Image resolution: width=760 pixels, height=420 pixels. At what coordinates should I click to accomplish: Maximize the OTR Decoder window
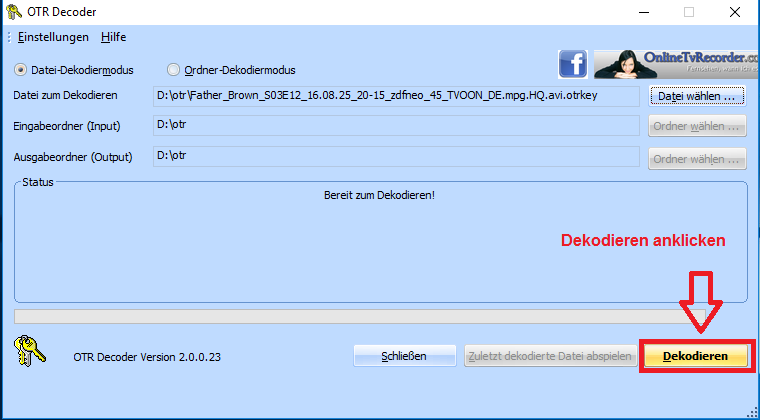[688, 12]
